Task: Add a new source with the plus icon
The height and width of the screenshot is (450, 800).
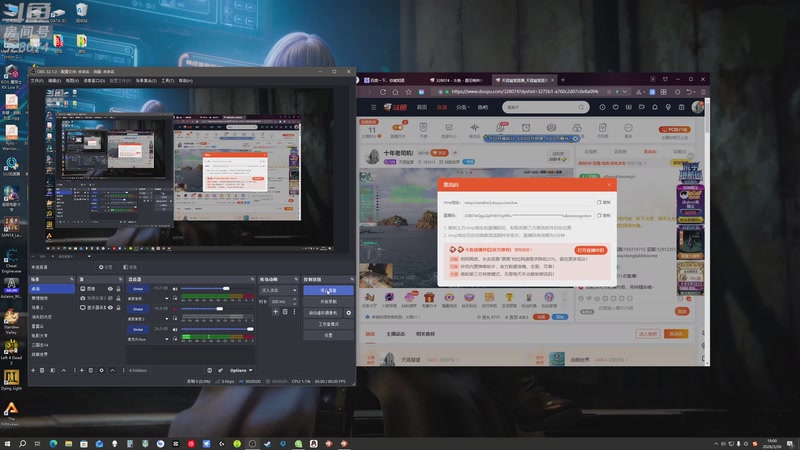Action: [x=82, y=370]
